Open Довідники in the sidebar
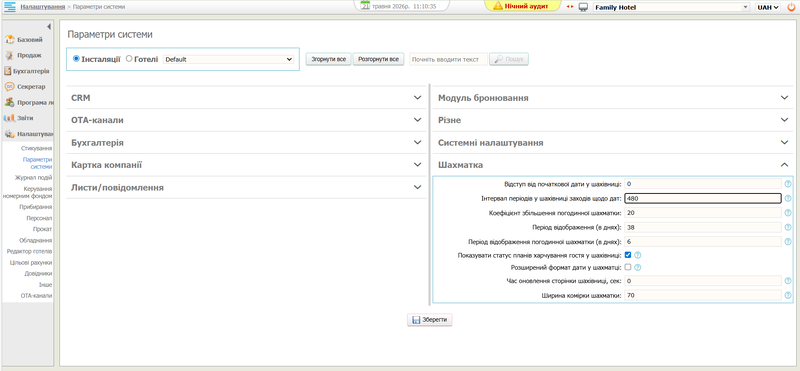The image size is (800, 371). [39, 274]
